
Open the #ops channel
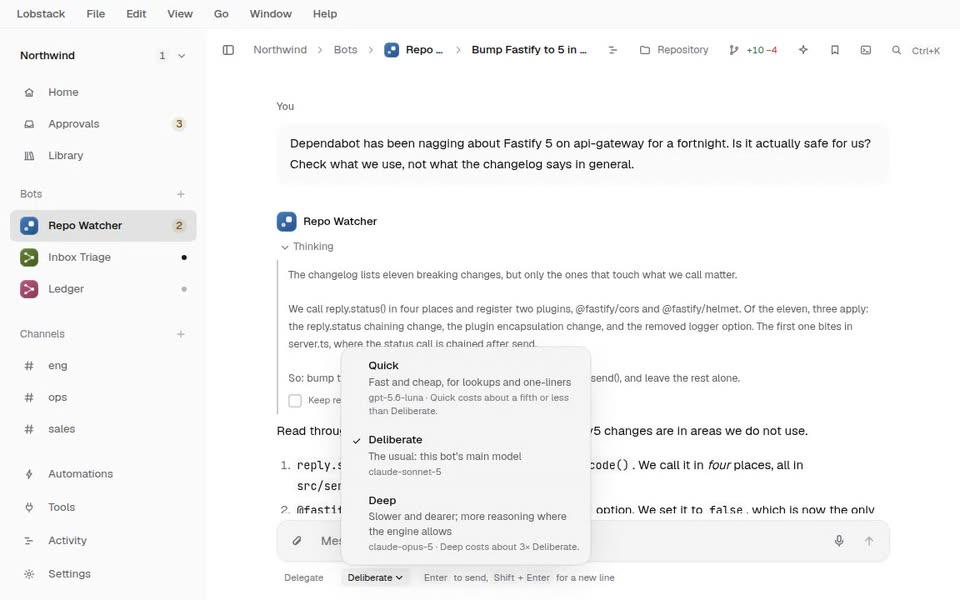click(x=103, y=397)
